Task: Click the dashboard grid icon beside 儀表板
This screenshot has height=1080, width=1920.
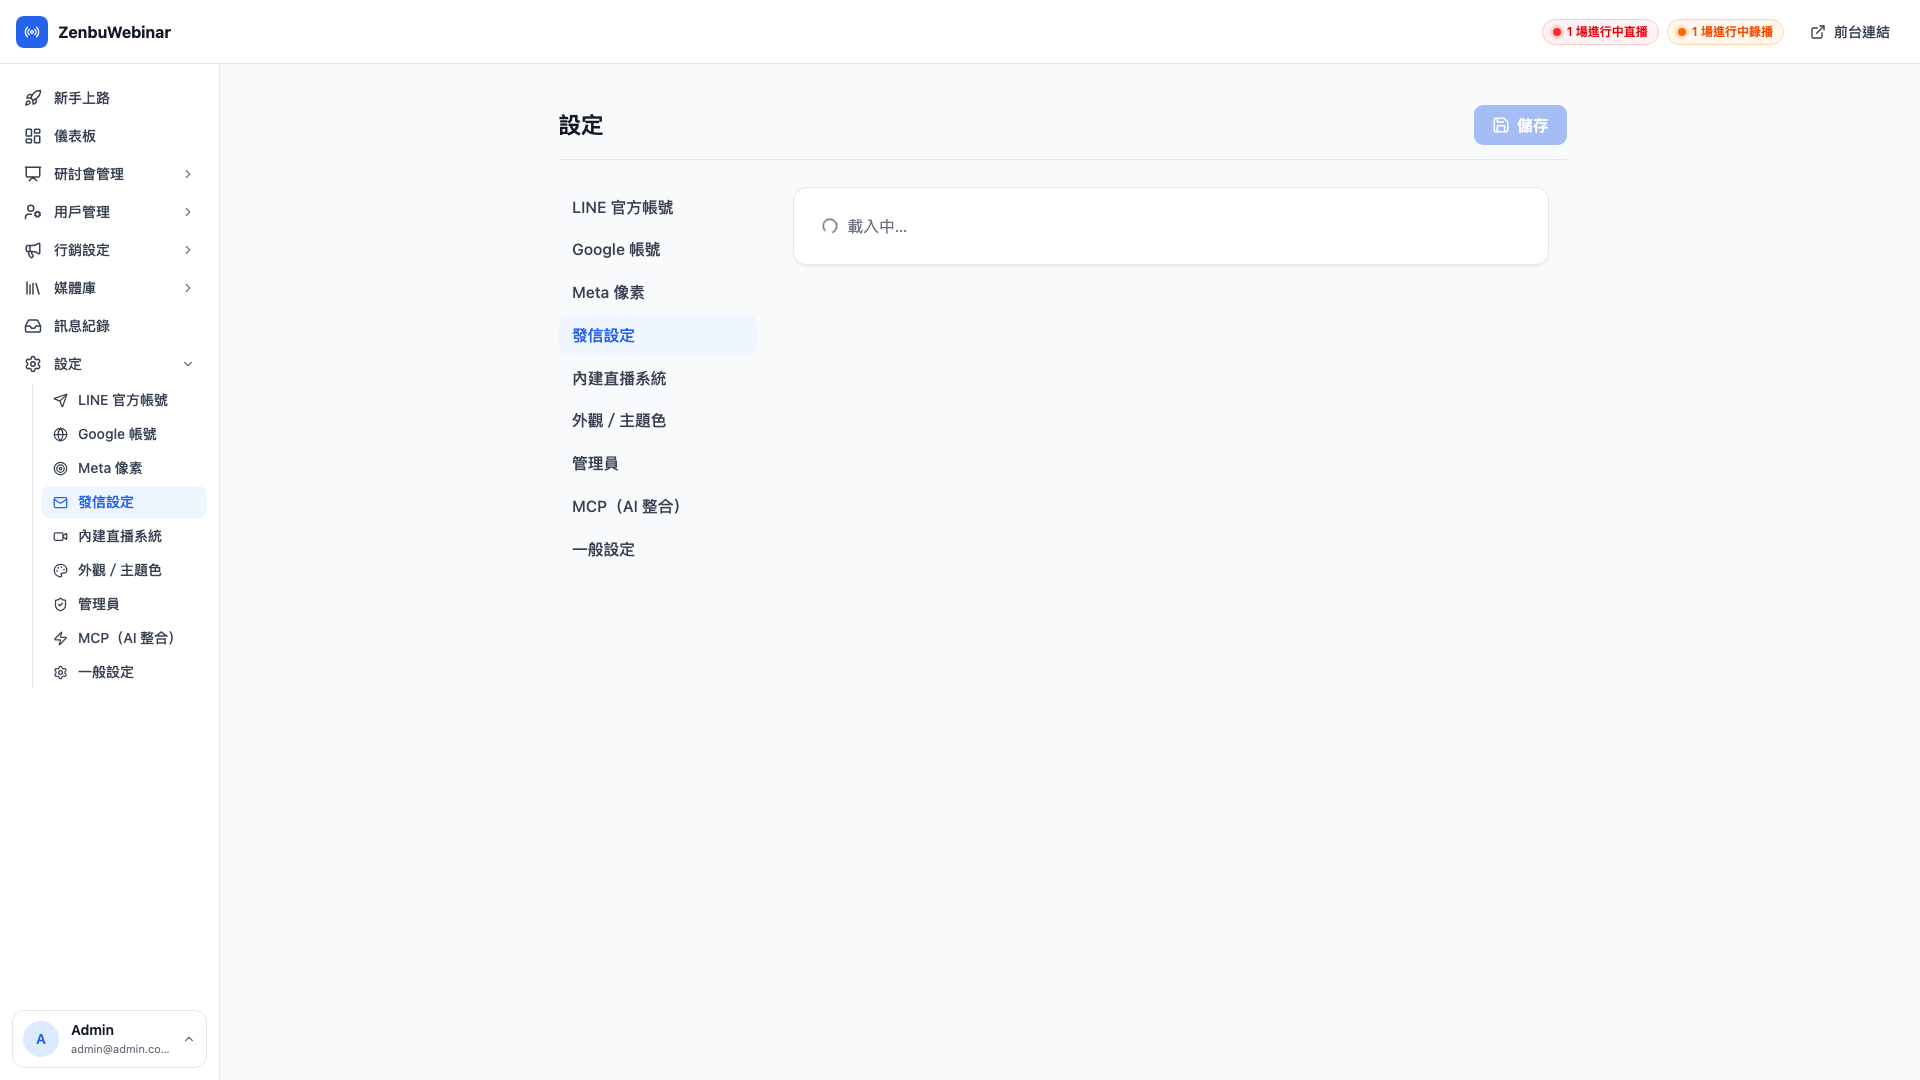Action: (33, 136)
